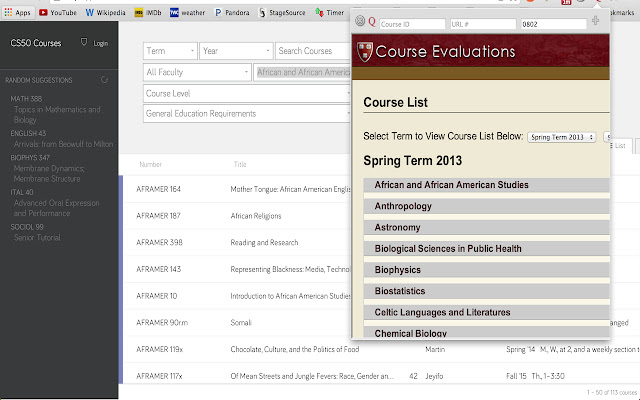Viewport: 640px width, 400px height.
Task: Expand the All Faculty dropdown
Action: (x=197, y=72)
